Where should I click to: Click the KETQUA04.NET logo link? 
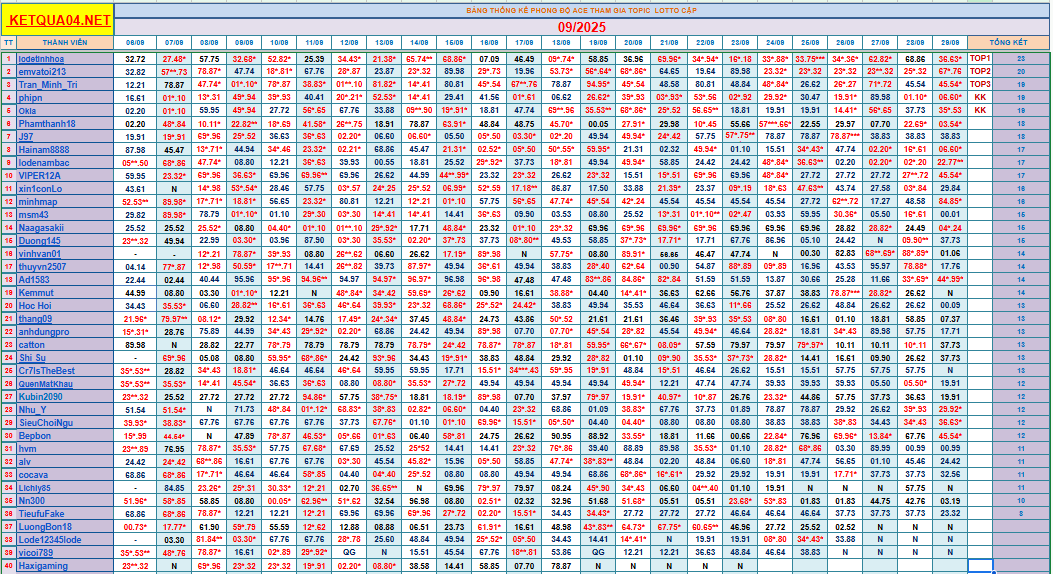click(x=58, y=20)
